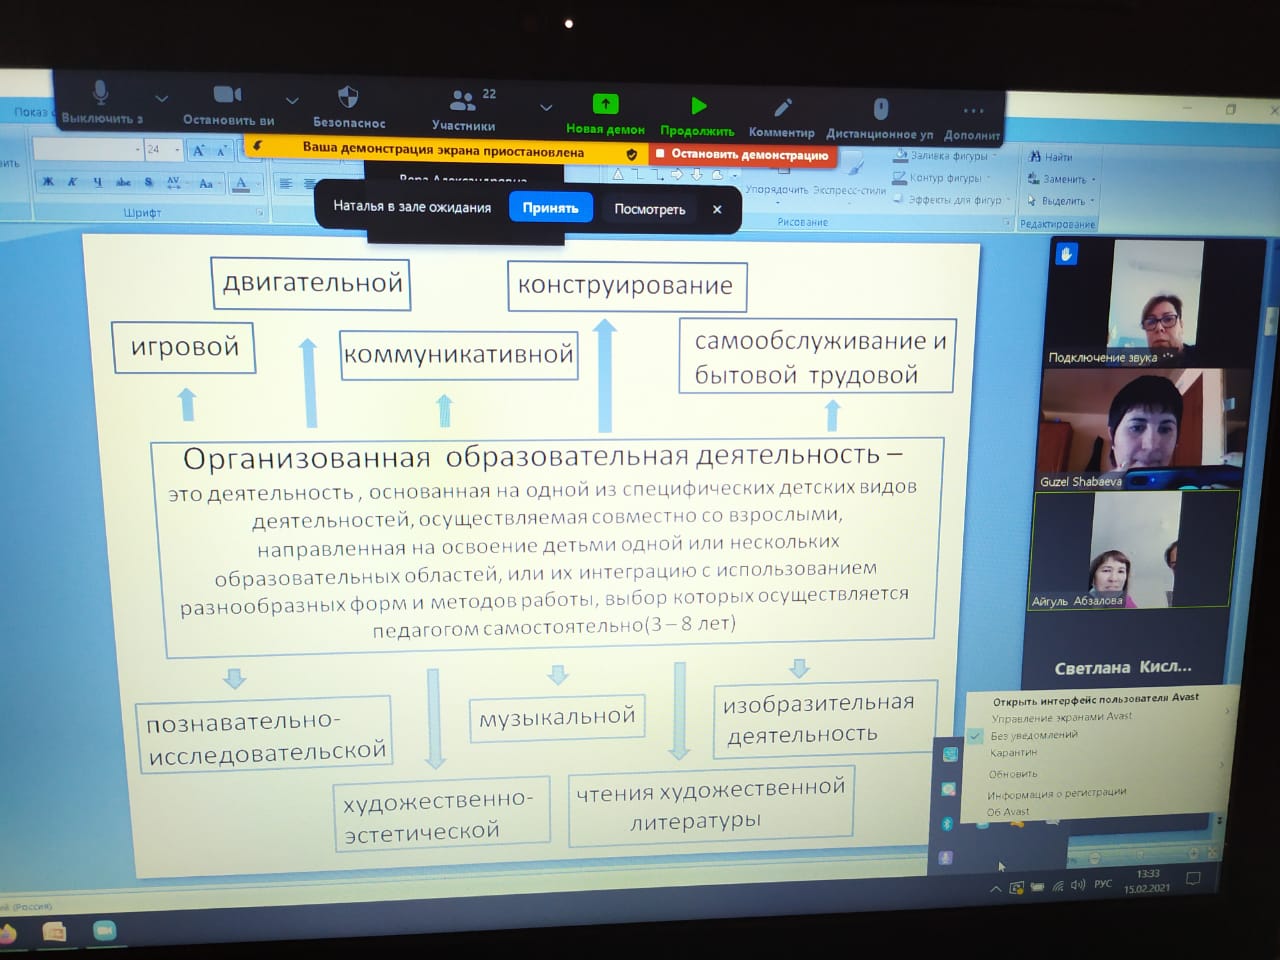Choose 'Обновить' in the Avast context menu
Viewport: 1280px width, 960px height.
click(x=1013, y=774)
